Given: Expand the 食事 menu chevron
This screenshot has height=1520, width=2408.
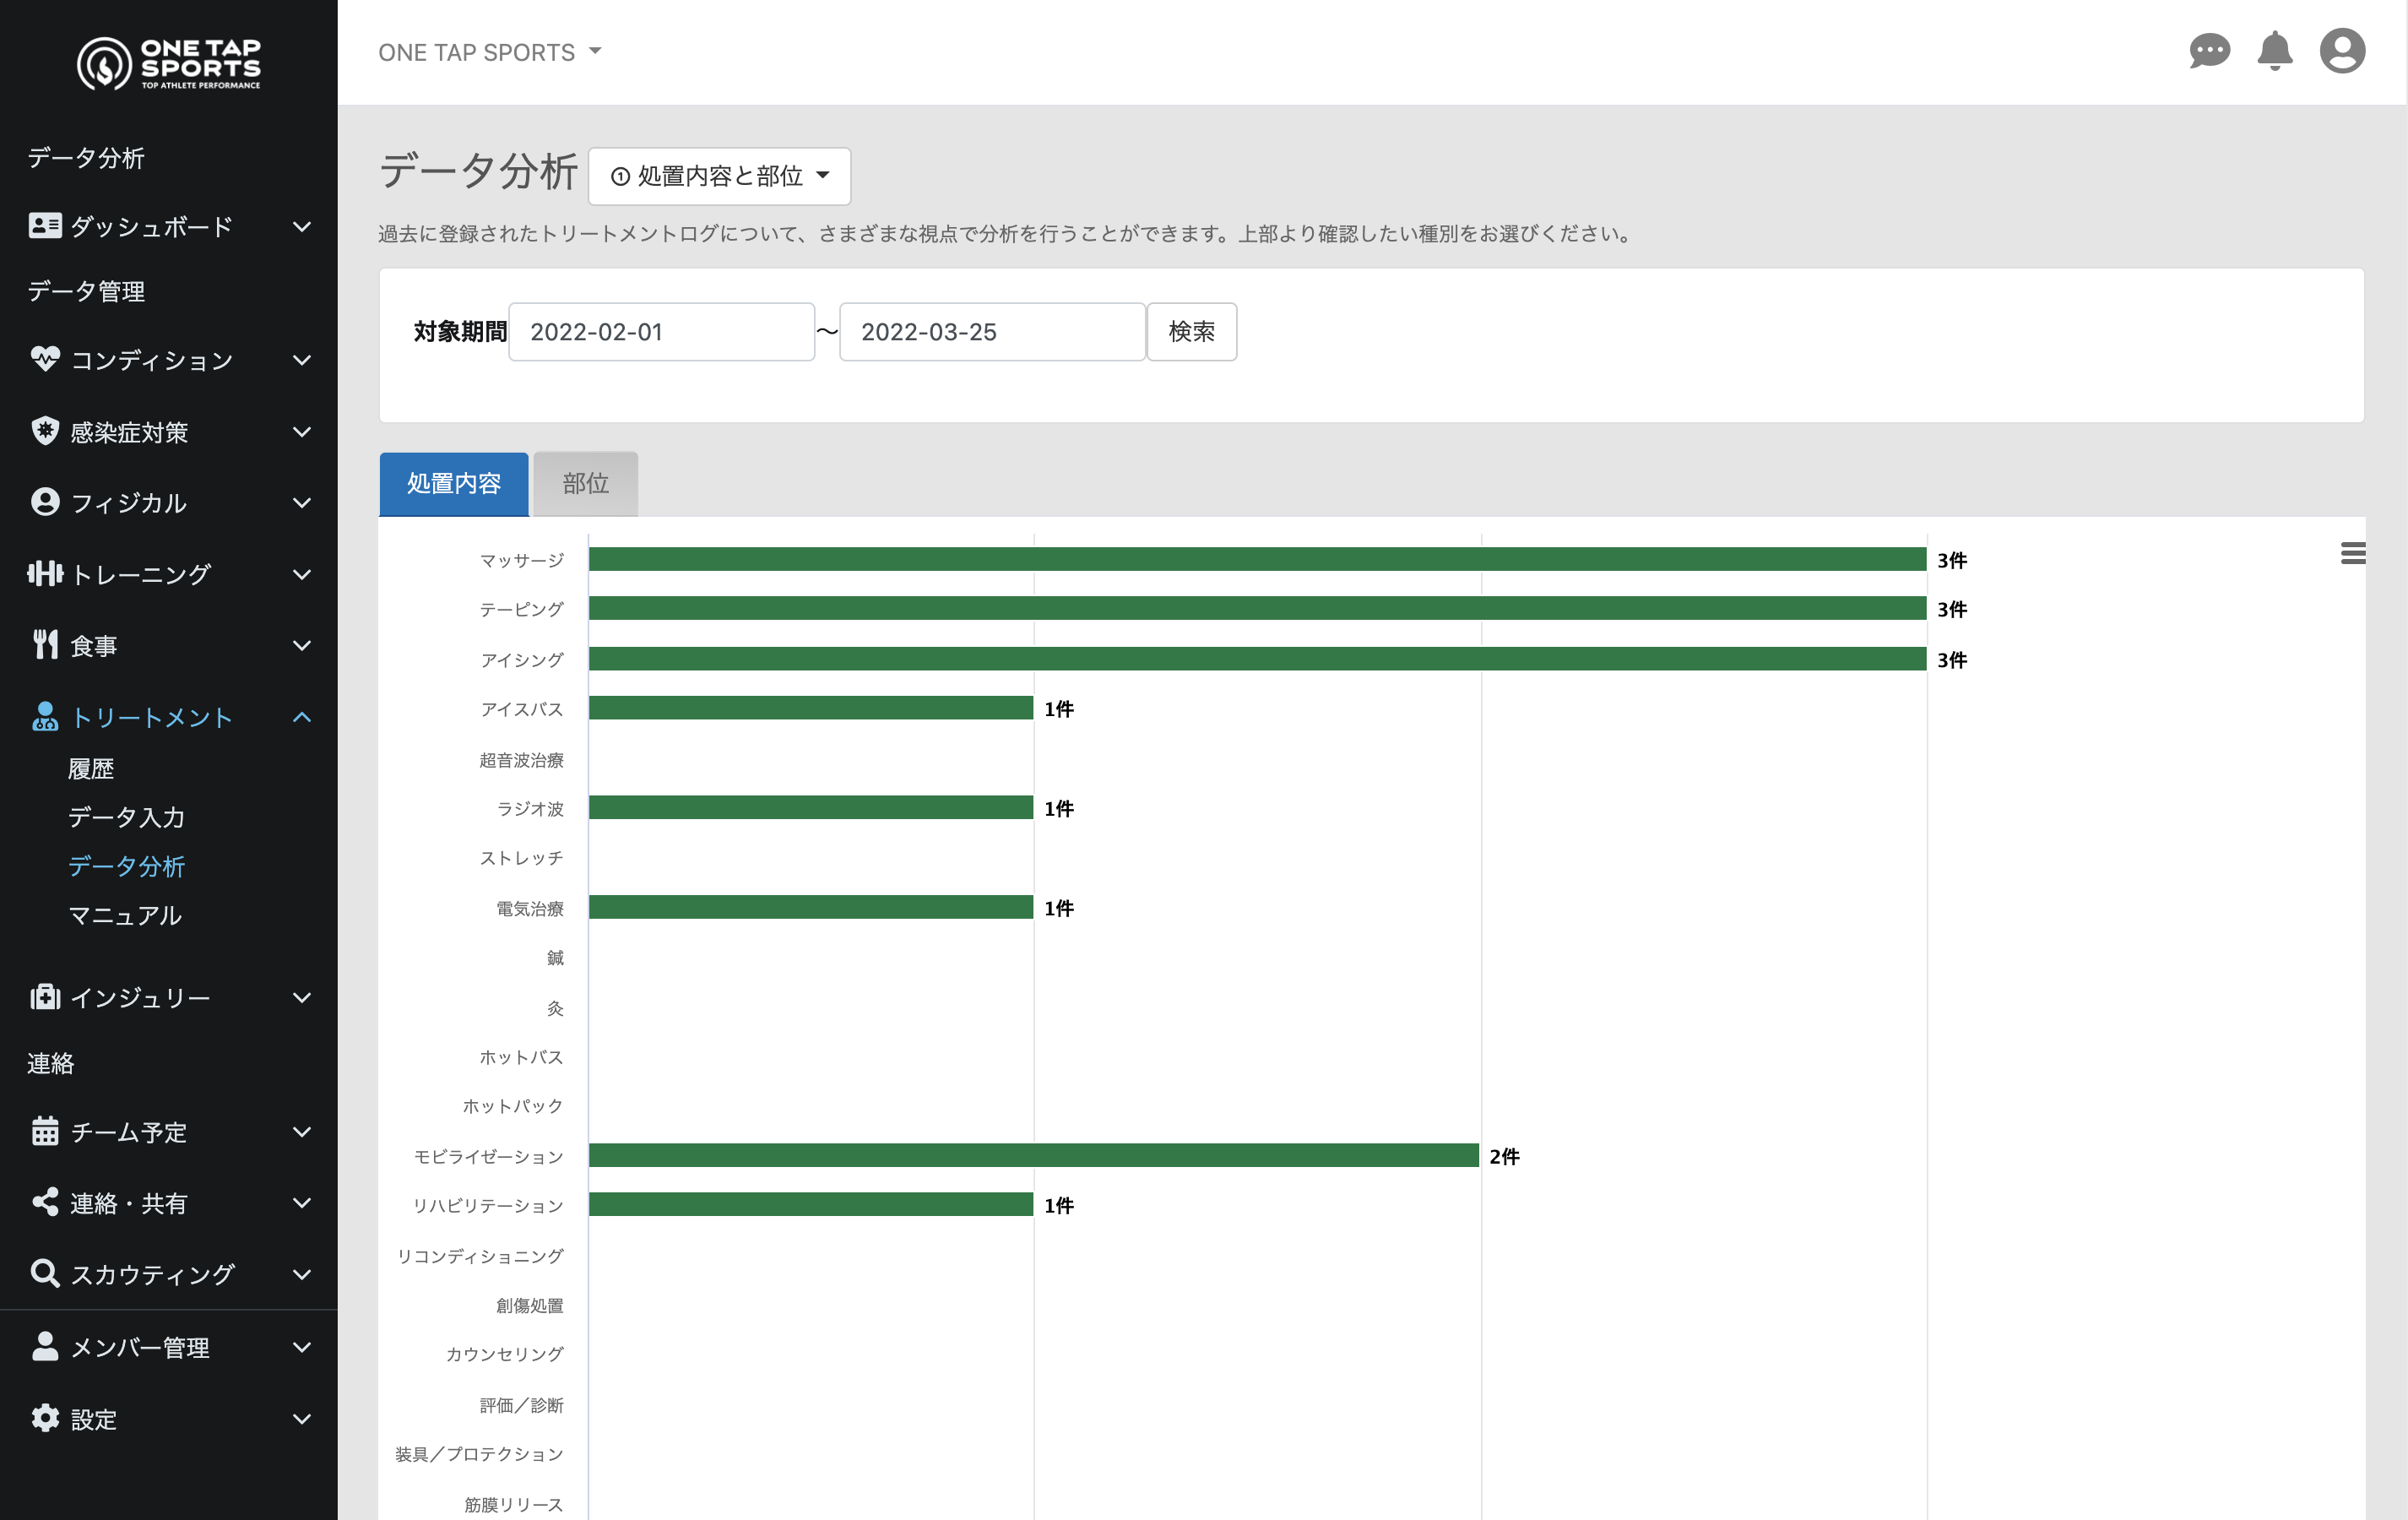Looking at the screenshot, I should 302,646.
